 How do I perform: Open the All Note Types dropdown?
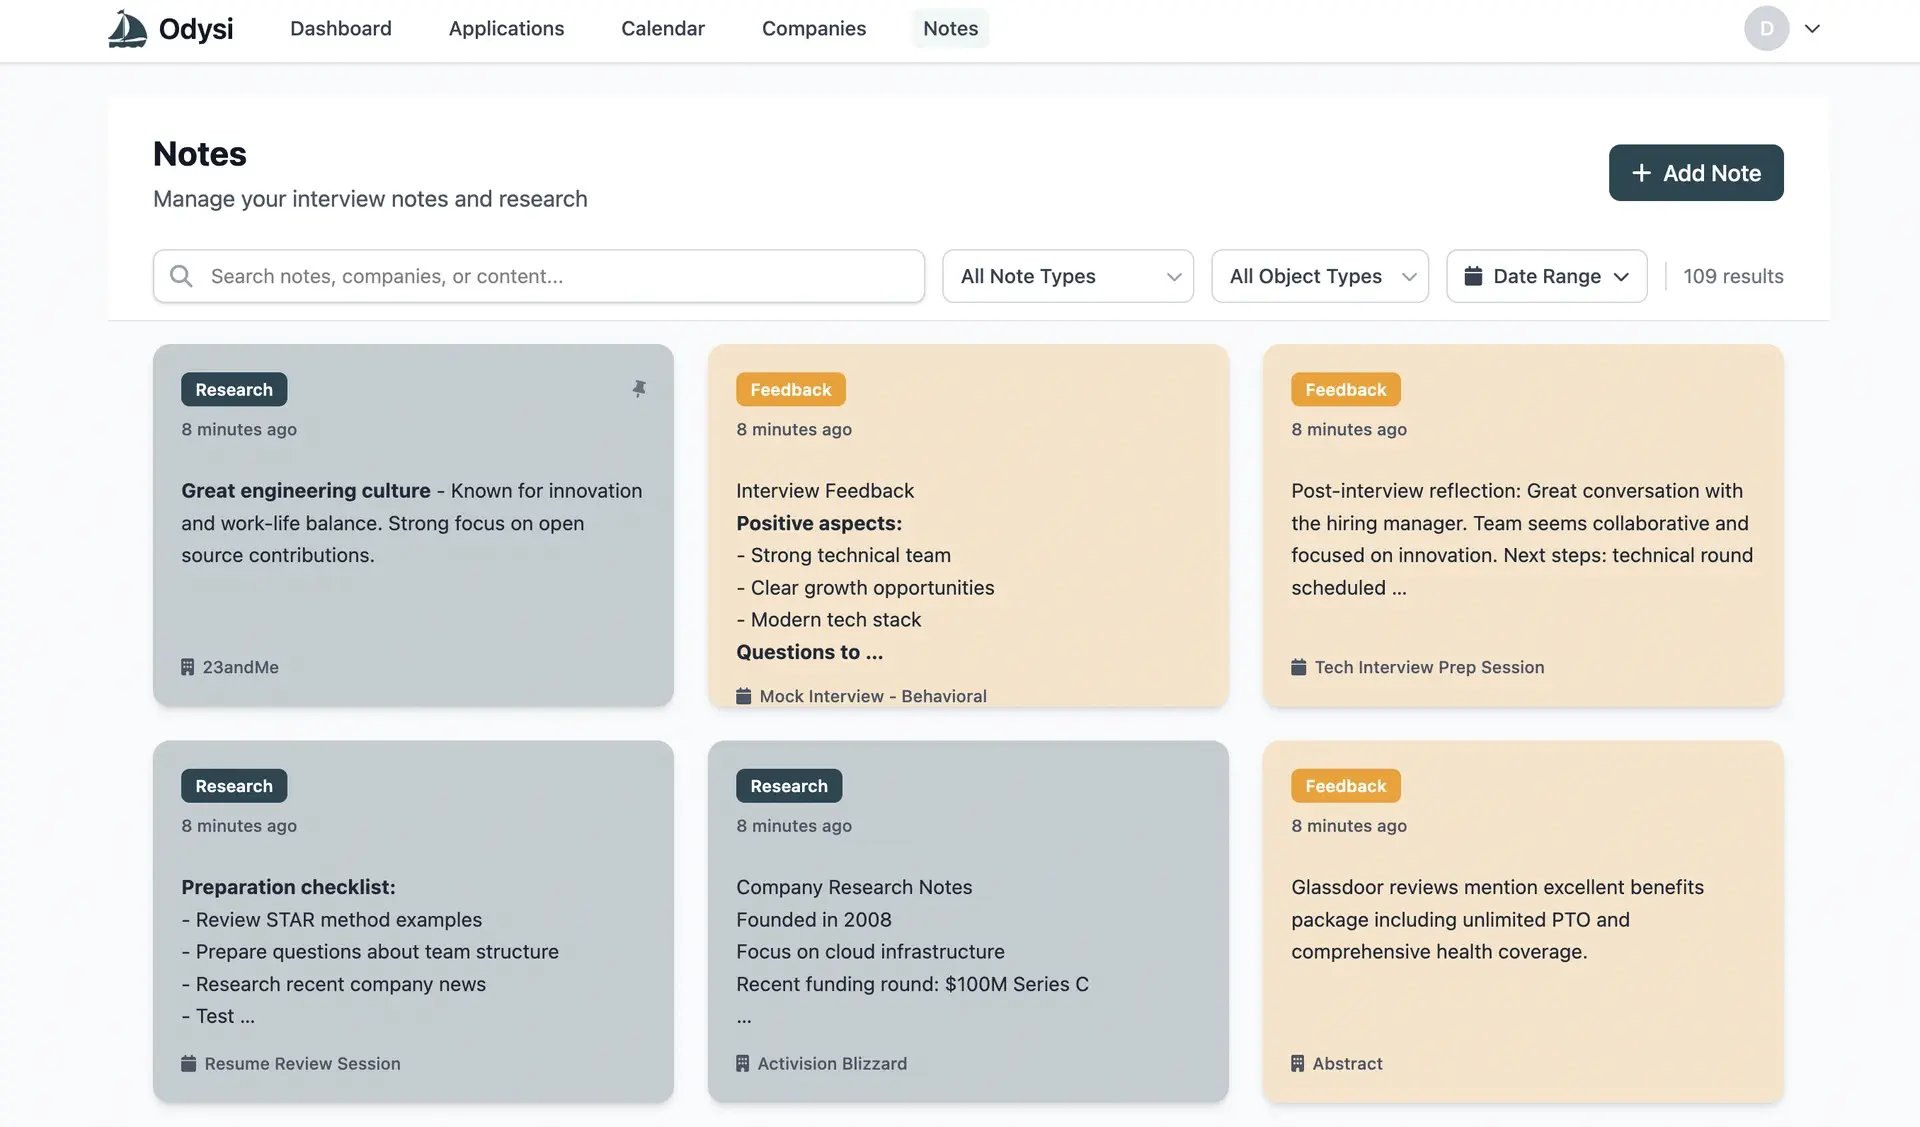pos(1067,276)
